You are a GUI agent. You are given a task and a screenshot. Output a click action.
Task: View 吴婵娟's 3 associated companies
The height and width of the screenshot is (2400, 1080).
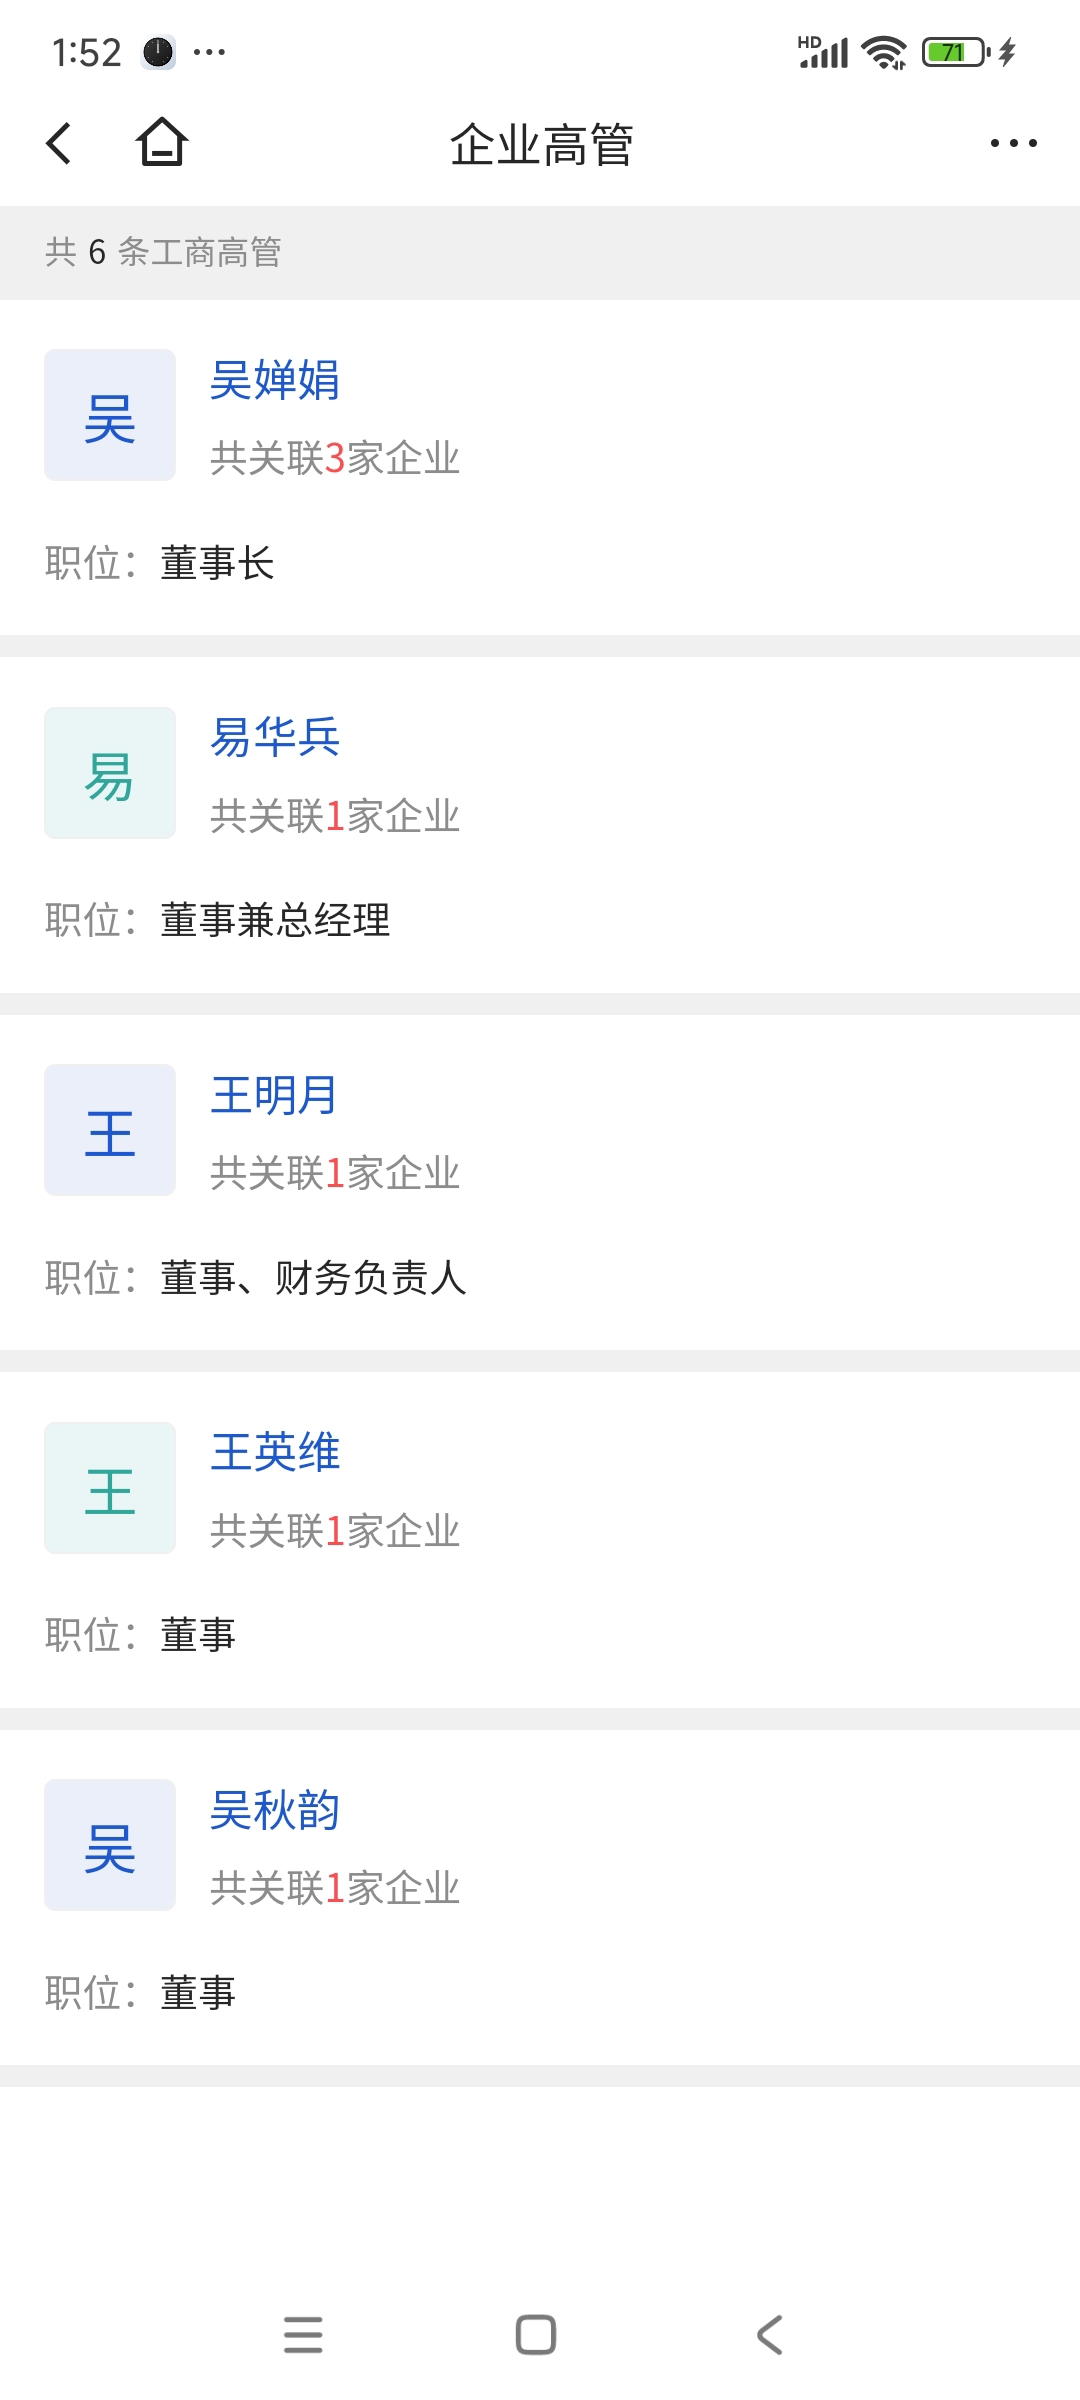[335, 459]
